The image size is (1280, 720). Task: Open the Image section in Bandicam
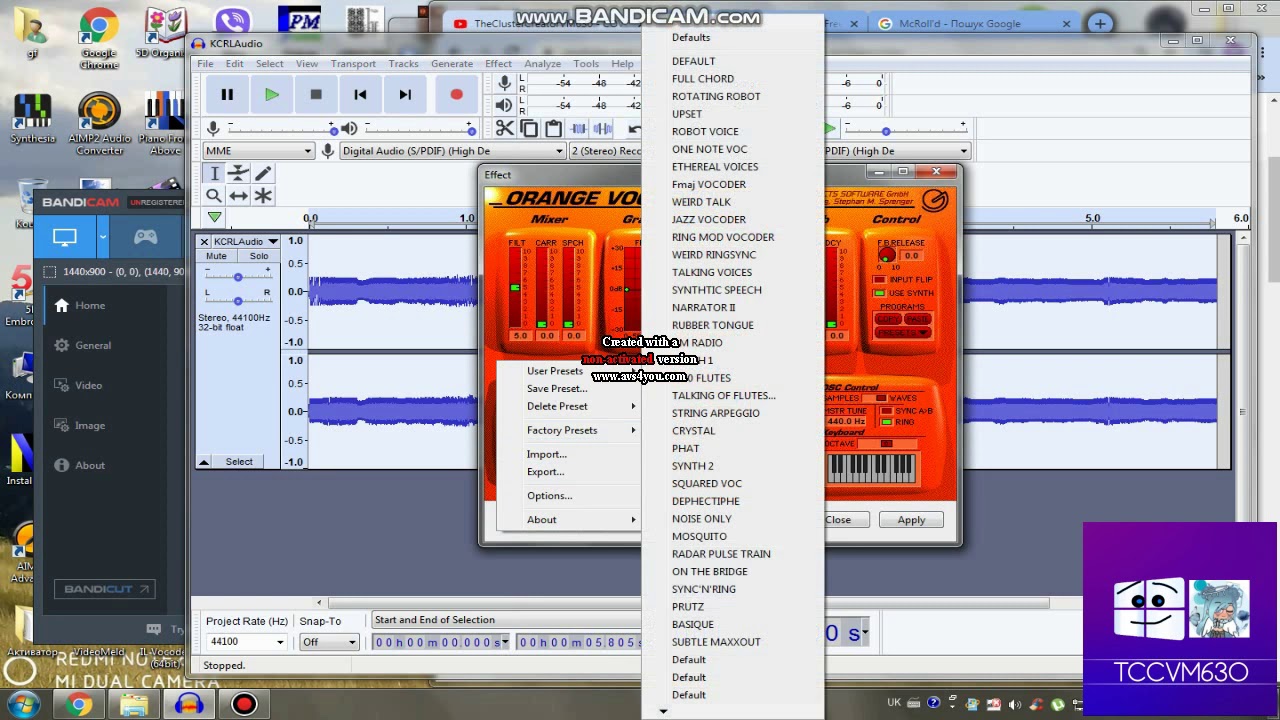pyautogui.click(x=89, y=425)
